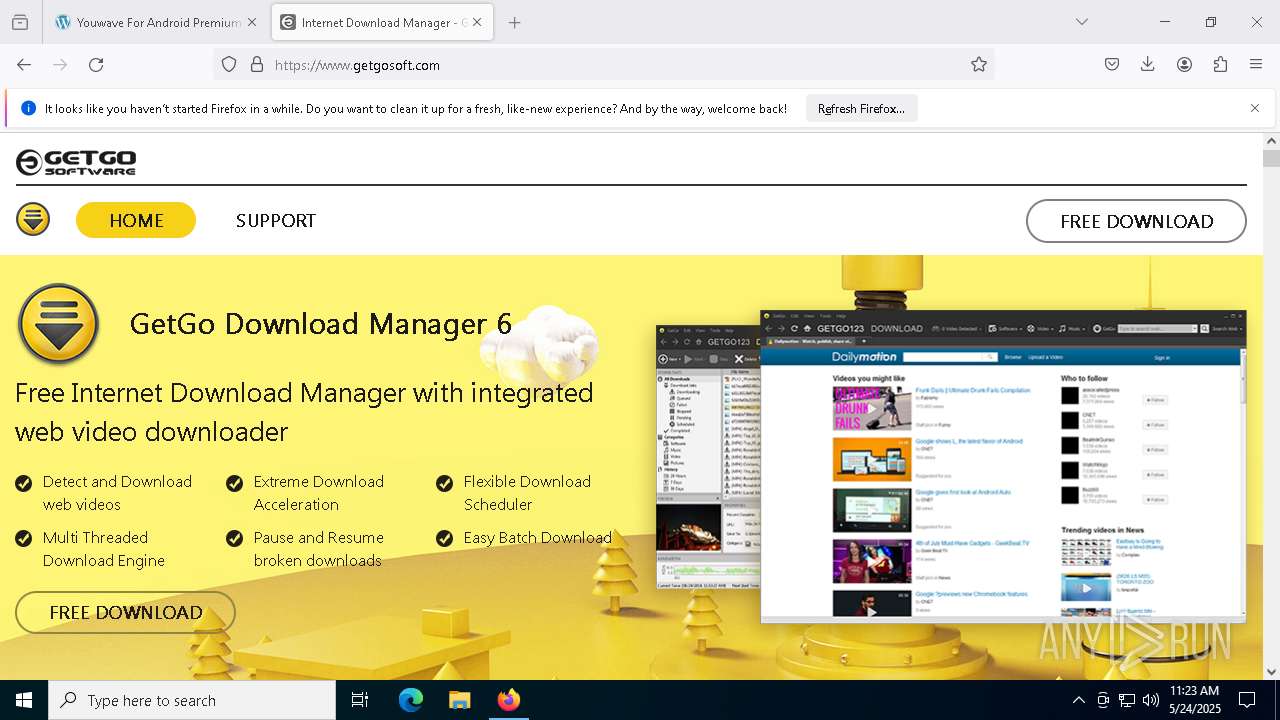
Task: Open the volume tray icon
Action: pos(1151,700)
